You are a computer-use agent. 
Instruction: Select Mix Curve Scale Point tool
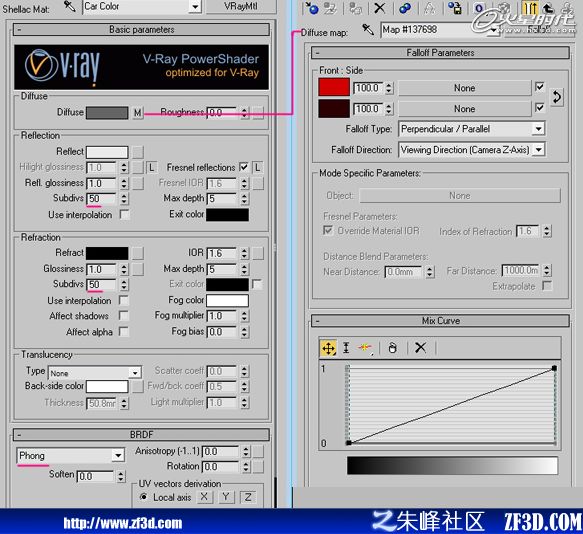pos(346,348)
